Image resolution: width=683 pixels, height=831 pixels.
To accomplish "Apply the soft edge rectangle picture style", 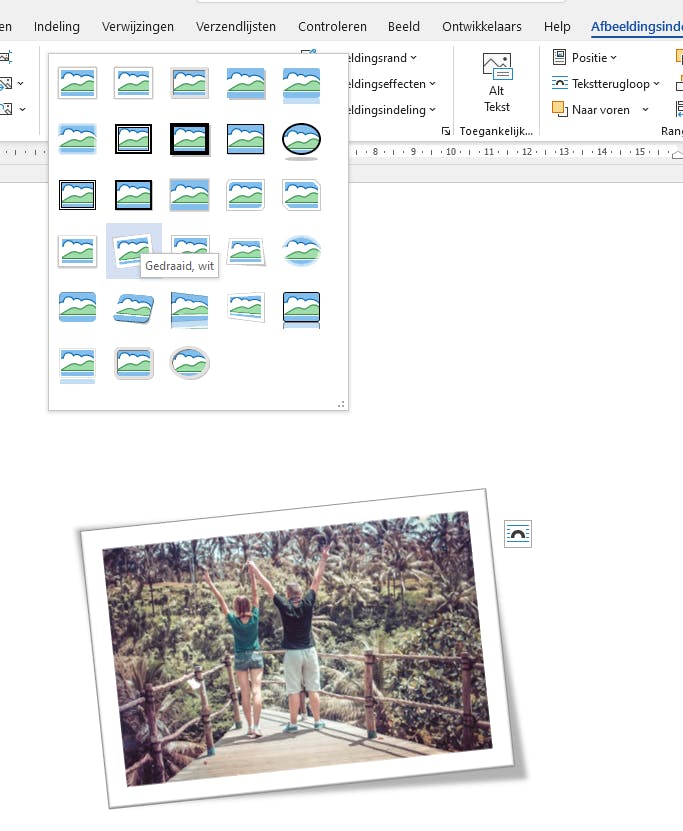I will click(77, 139).
